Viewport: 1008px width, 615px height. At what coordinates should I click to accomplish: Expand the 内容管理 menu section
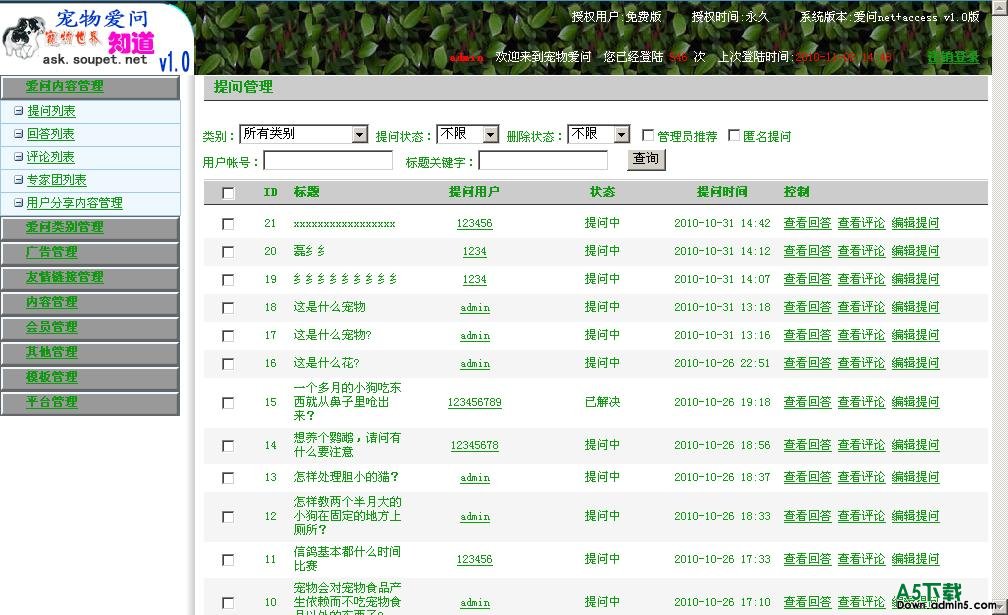(x=90, y=303)
